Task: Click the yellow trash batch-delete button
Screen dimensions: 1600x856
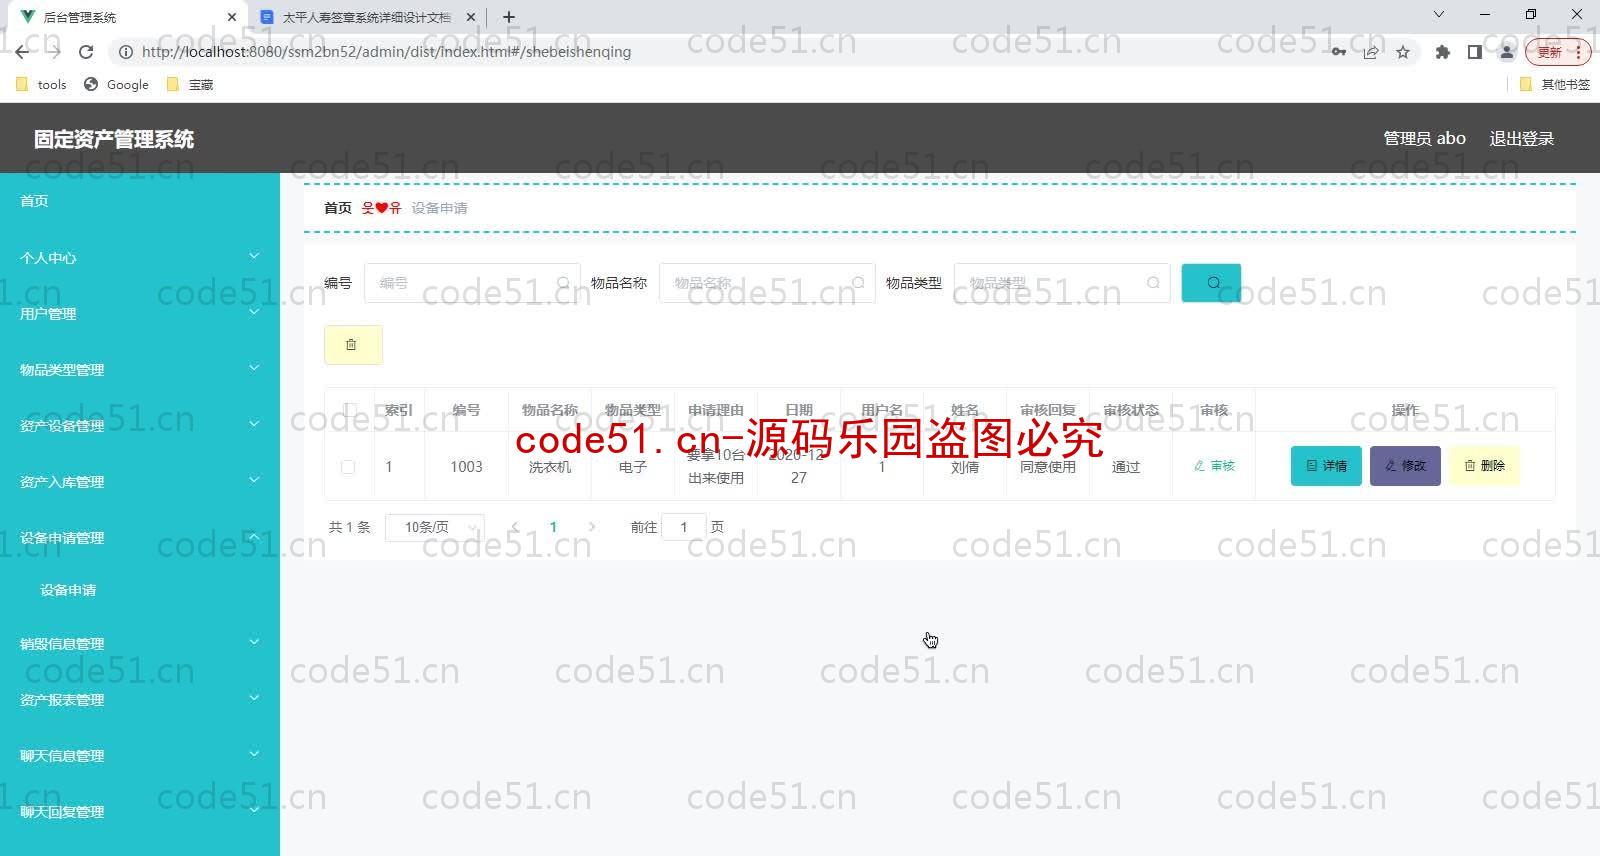Action: (353, 345)
